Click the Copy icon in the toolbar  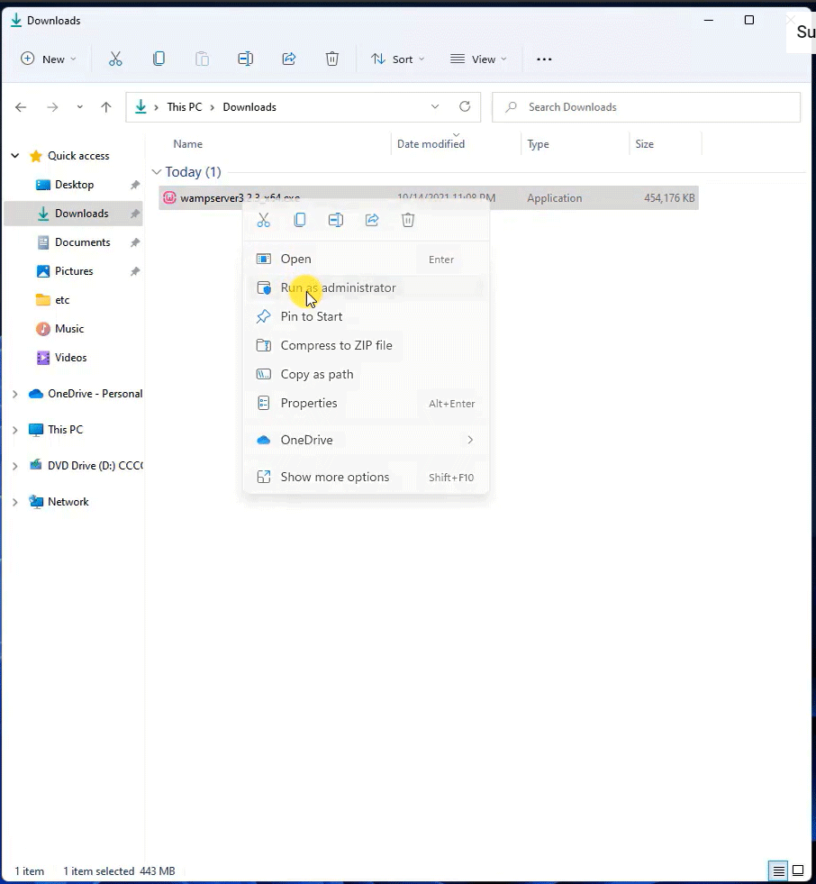coord(159,59)
